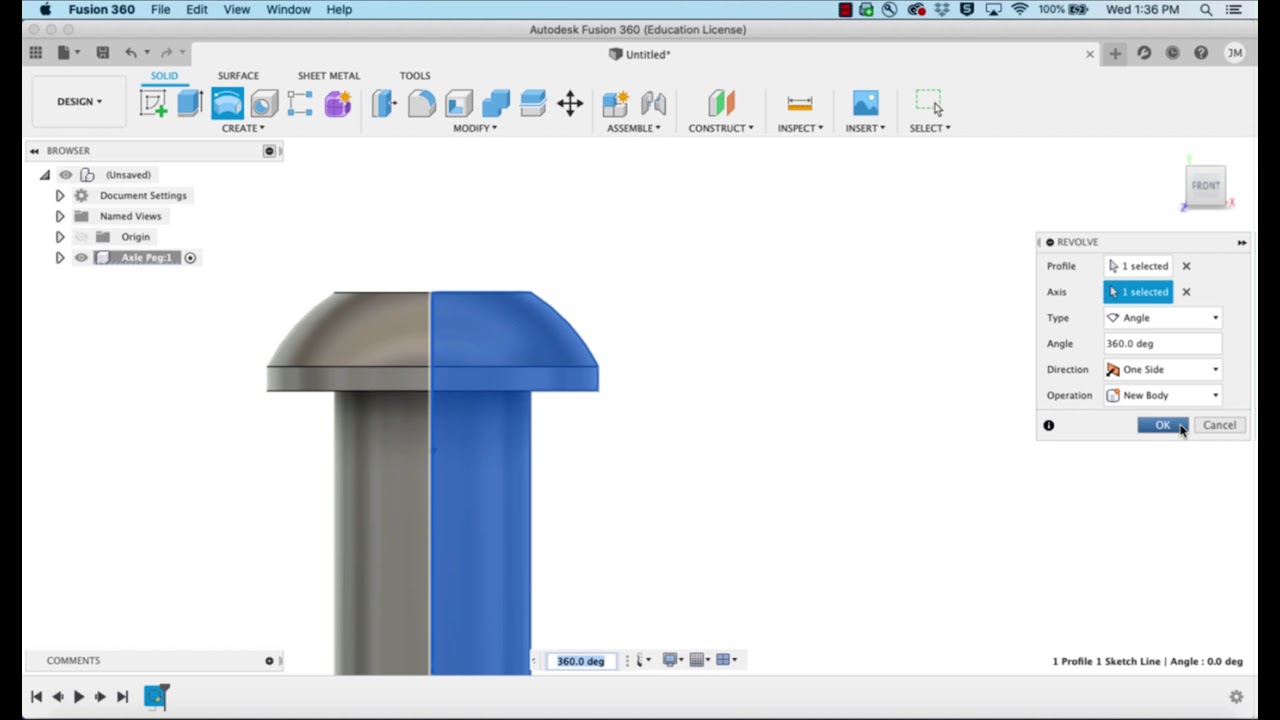The height and width of the screenshot is (720, 1280).
Task: Confirm Revolve with OK button
Action: click(1162, 425)
